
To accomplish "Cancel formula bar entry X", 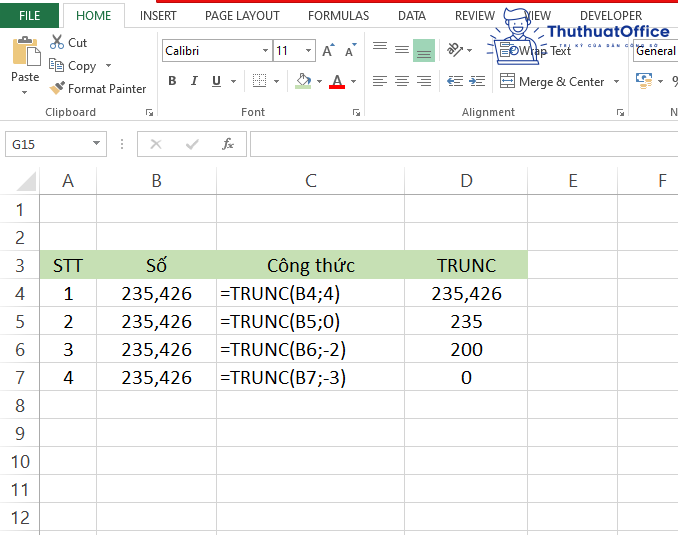I will coord(156,144).
